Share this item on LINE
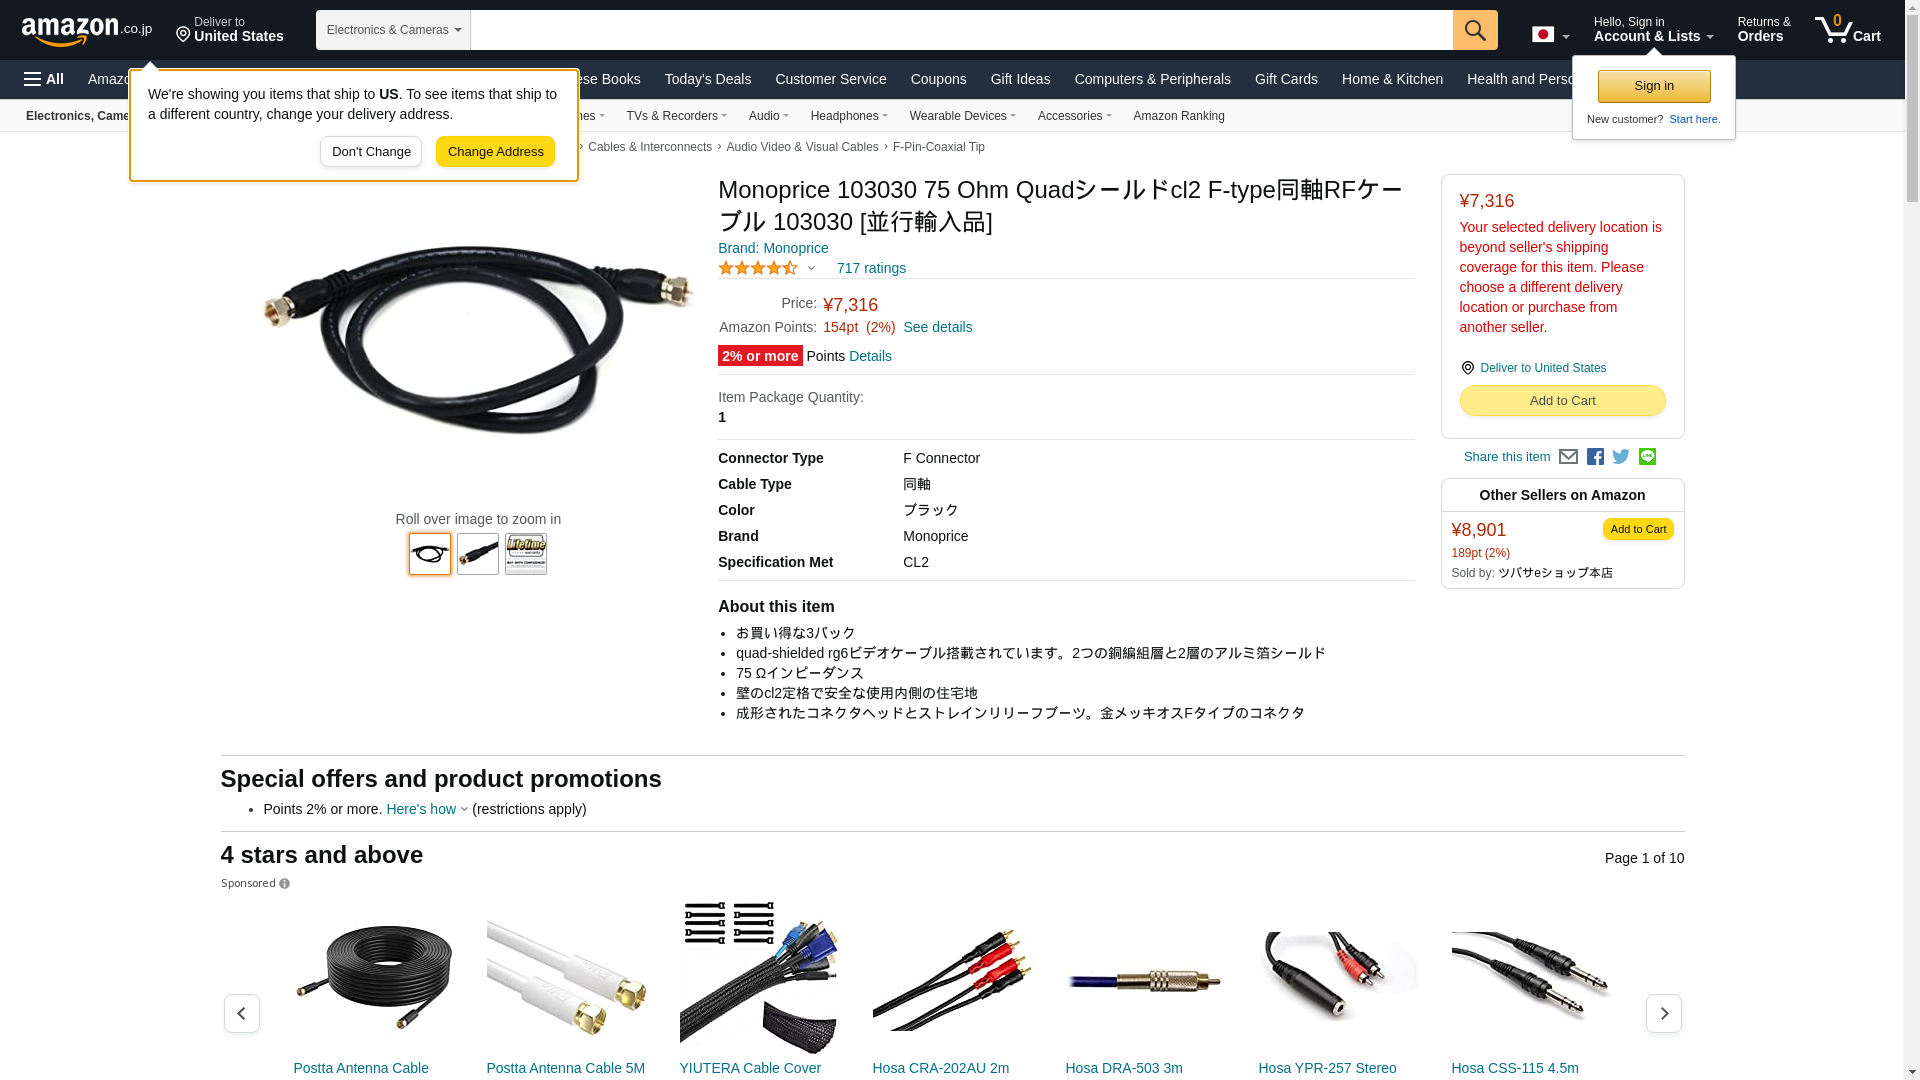Screen dimensions: 1920x1080 click(x=1647, y=456)
